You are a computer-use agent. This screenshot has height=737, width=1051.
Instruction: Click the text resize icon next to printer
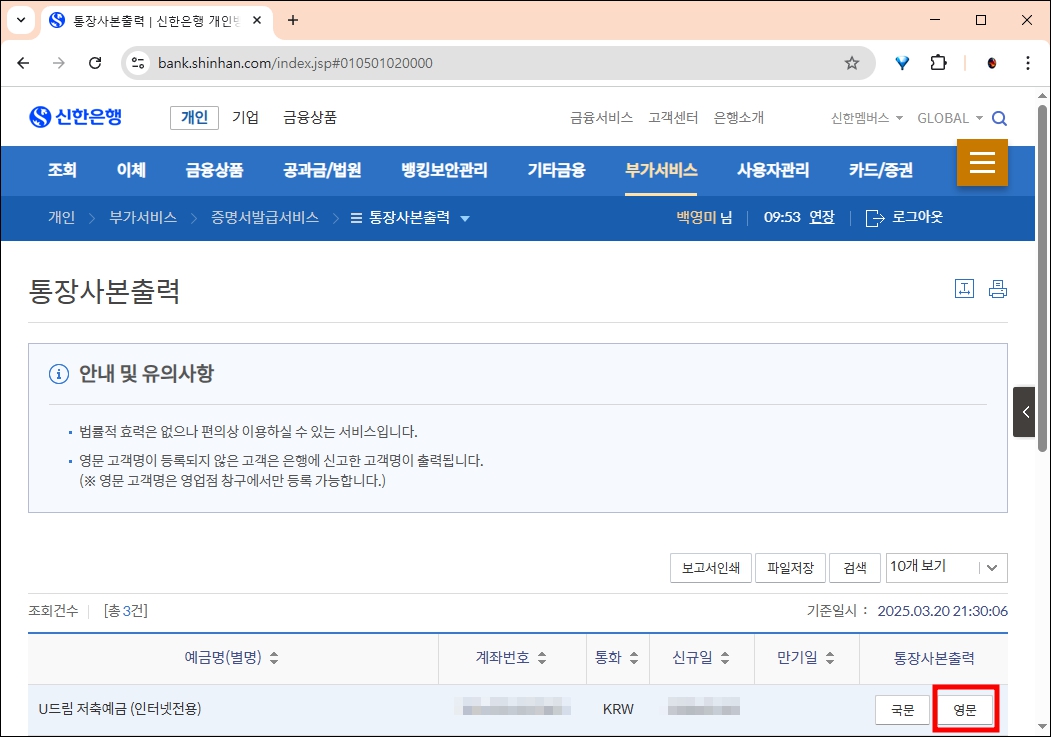(x=963, y=287)
